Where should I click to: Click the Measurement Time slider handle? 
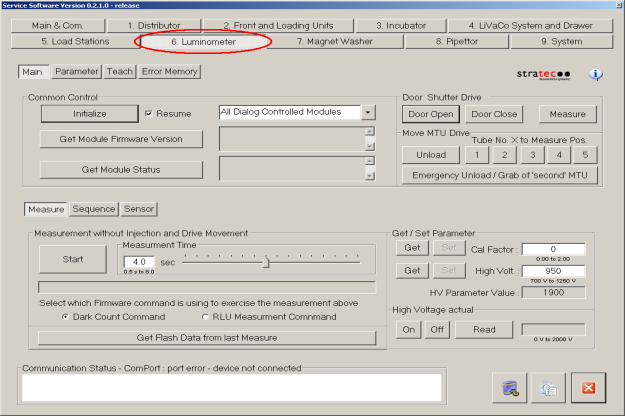click(x=266, y=263)
